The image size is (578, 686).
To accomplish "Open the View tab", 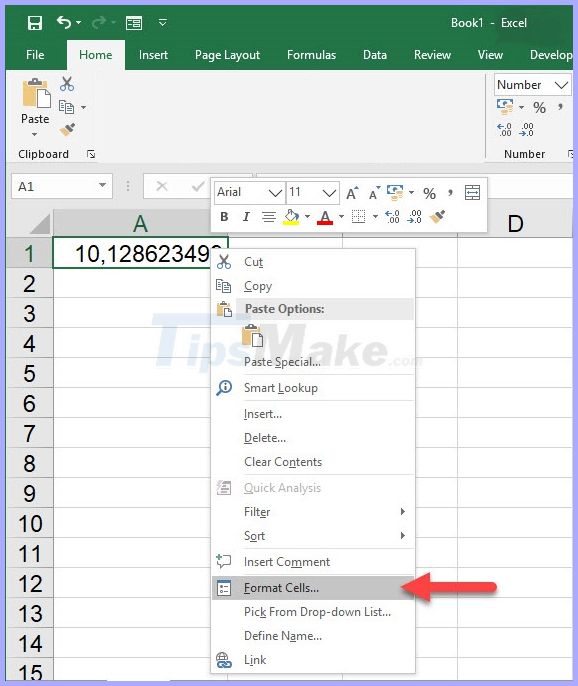I will click(490, 55).
